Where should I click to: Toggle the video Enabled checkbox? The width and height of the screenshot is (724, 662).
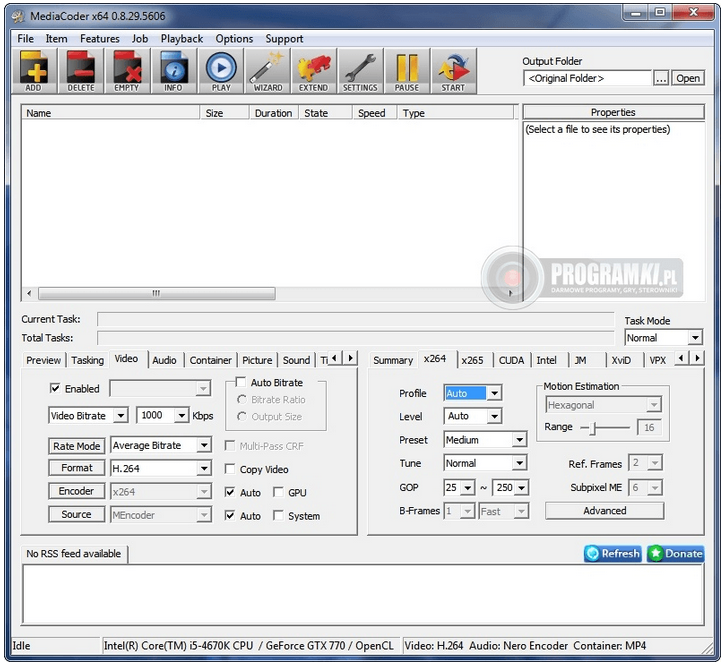click(x=54, y=388)
